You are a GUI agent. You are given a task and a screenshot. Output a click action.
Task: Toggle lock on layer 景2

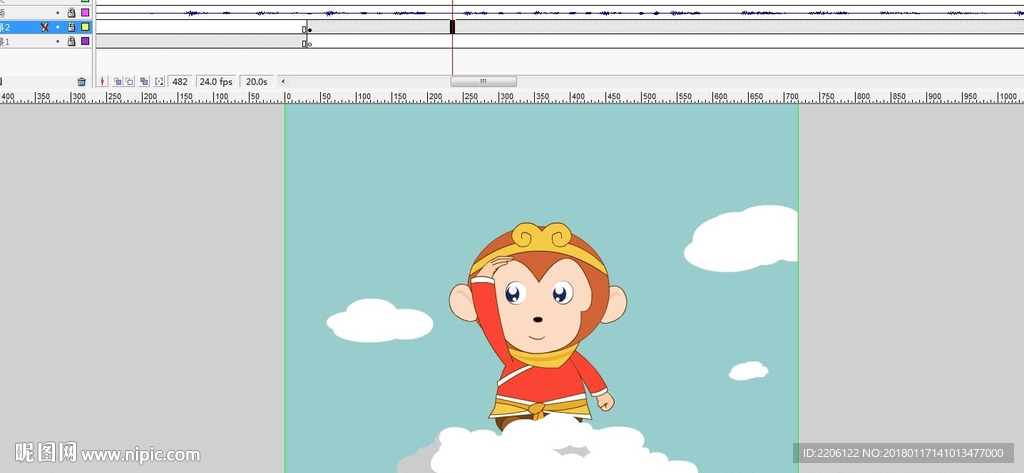point(72,27)
